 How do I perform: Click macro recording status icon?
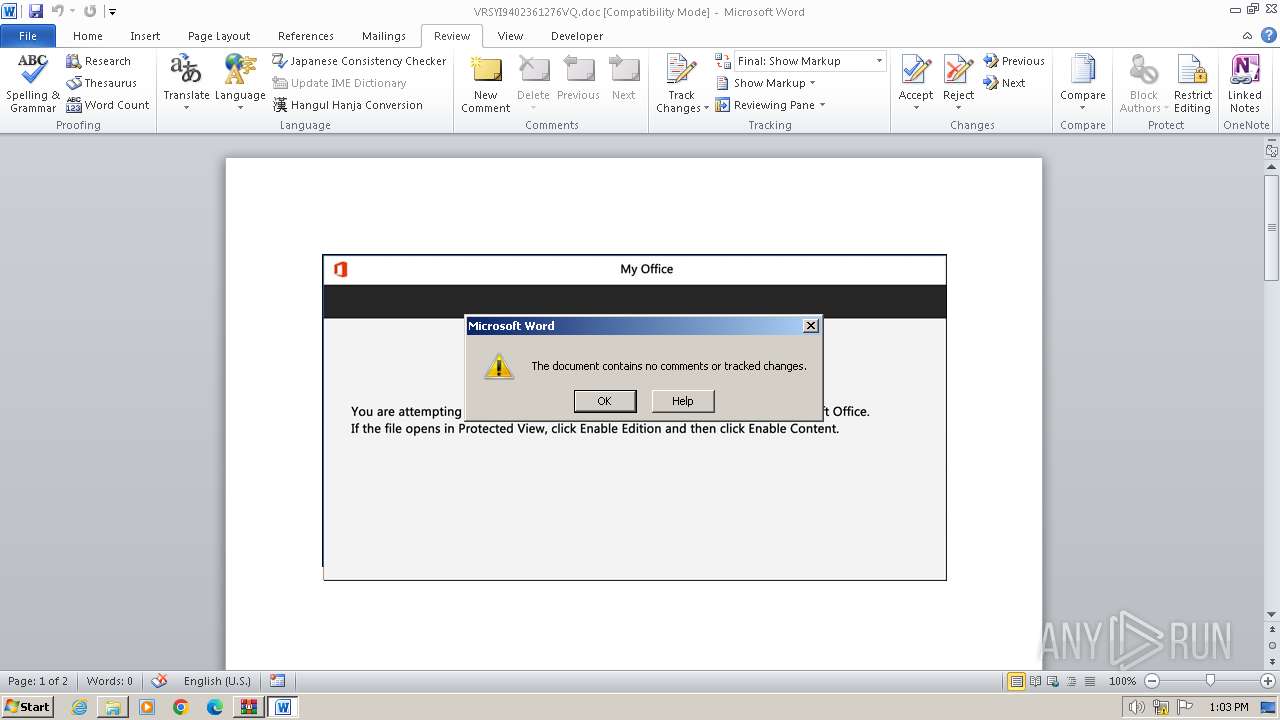click(277, 681)
